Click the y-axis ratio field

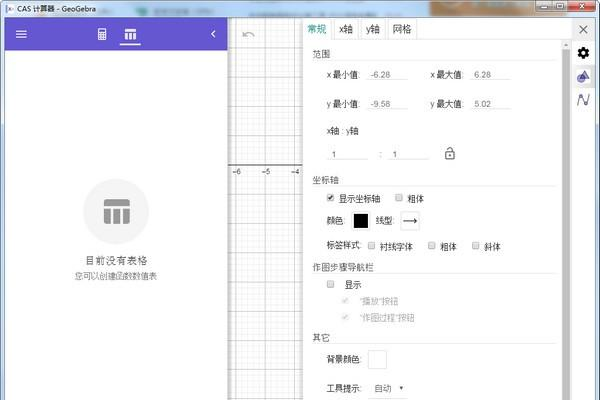[408, 154]
